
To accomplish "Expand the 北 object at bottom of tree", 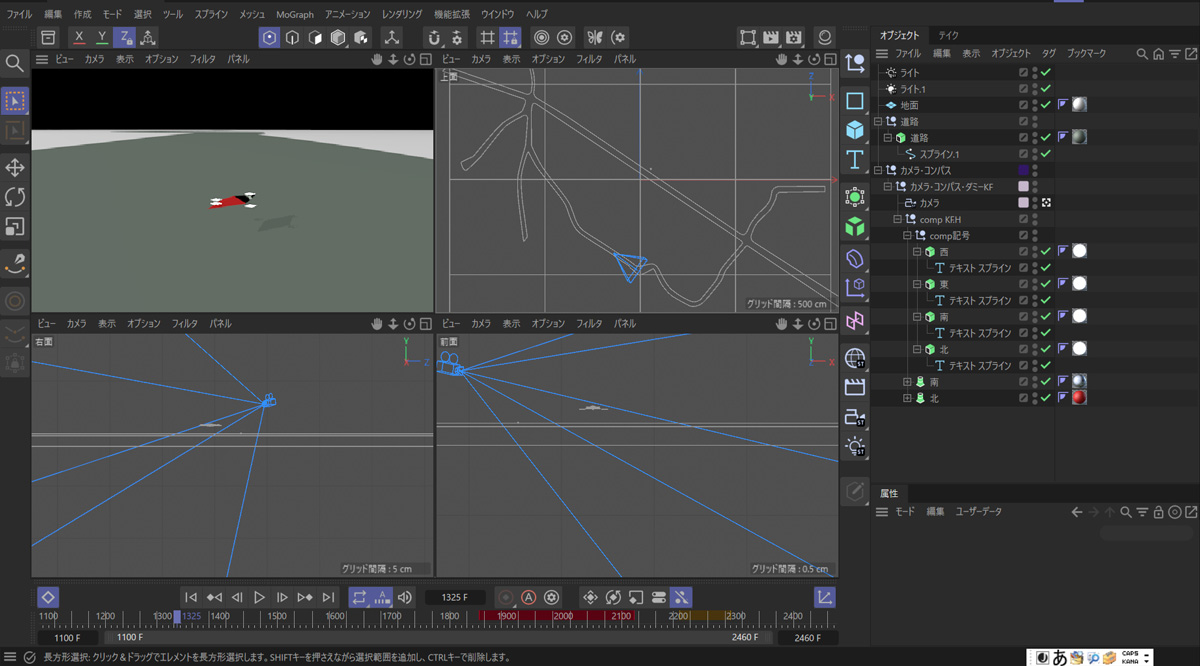I will 907,398.
